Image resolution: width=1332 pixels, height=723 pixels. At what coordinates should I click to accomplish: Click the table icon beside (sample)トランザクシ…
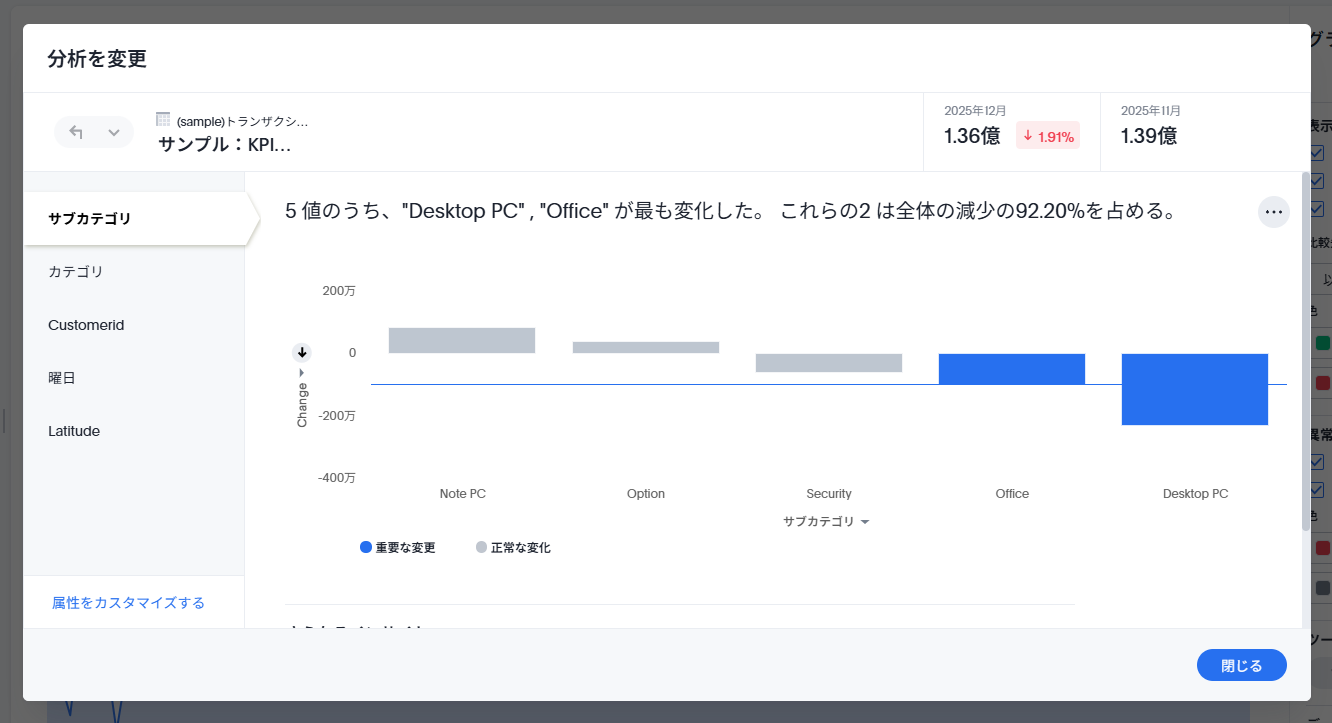(164, 119)
